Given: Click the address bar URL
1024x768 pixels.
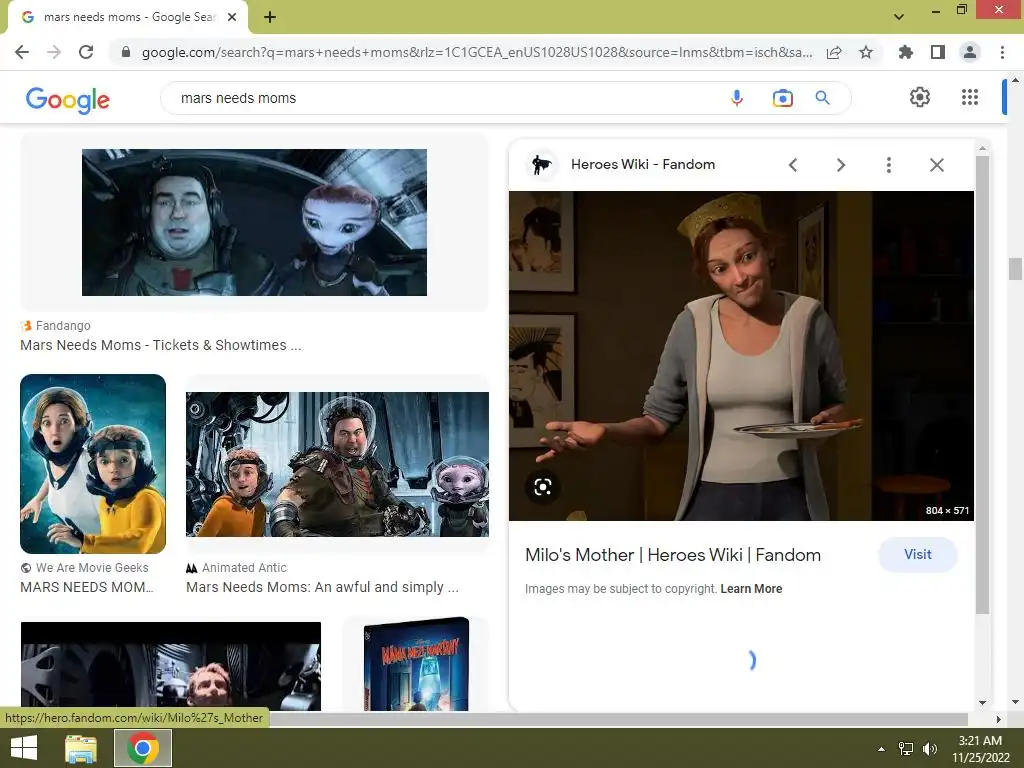Looking at the screenshot, I should [477, 52].
